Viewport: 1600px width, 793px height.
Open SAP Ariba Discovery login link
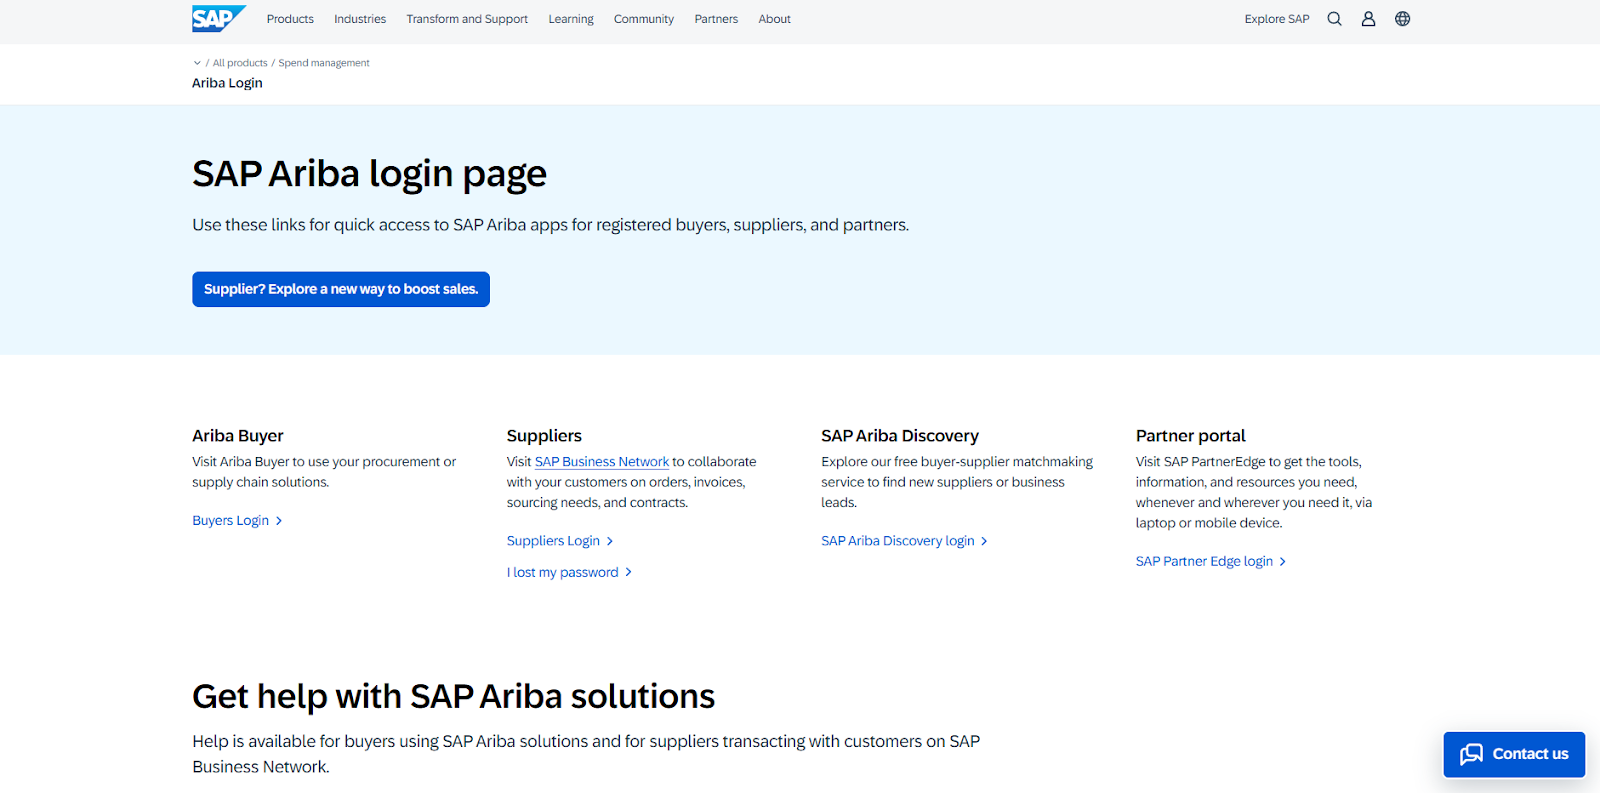click(898, 541)
